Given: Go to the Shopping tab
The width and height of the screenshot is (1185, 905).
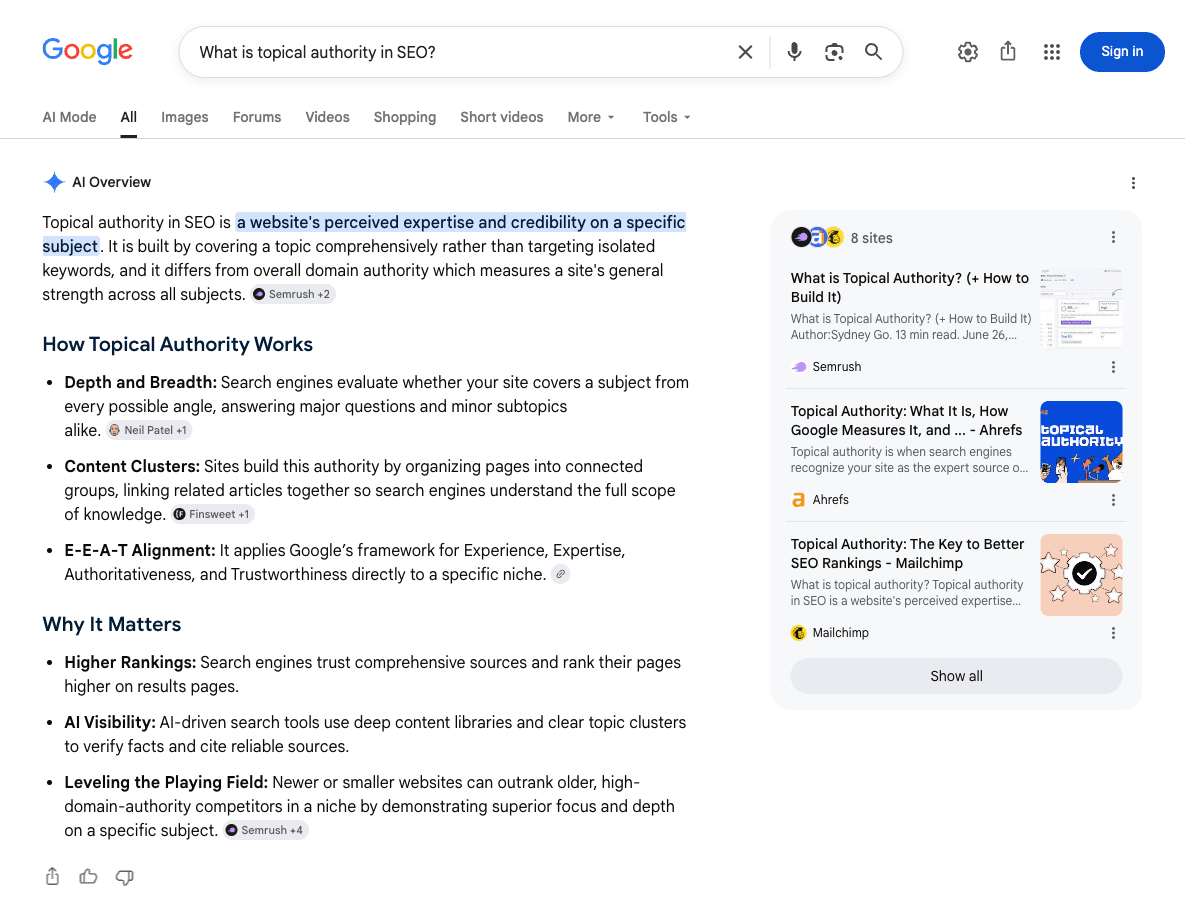Looking at the screenshot, I should point(404,117).
